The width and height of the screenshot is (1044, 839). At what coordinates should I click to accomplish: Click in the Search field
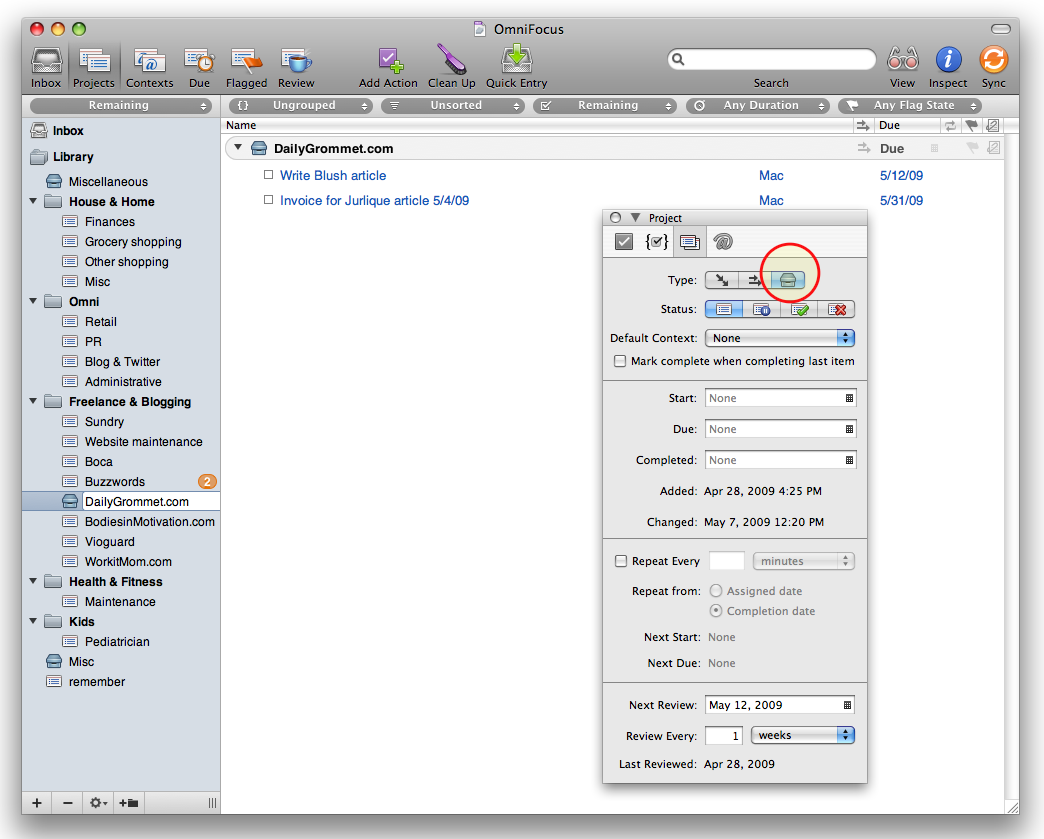pos(772,59)
